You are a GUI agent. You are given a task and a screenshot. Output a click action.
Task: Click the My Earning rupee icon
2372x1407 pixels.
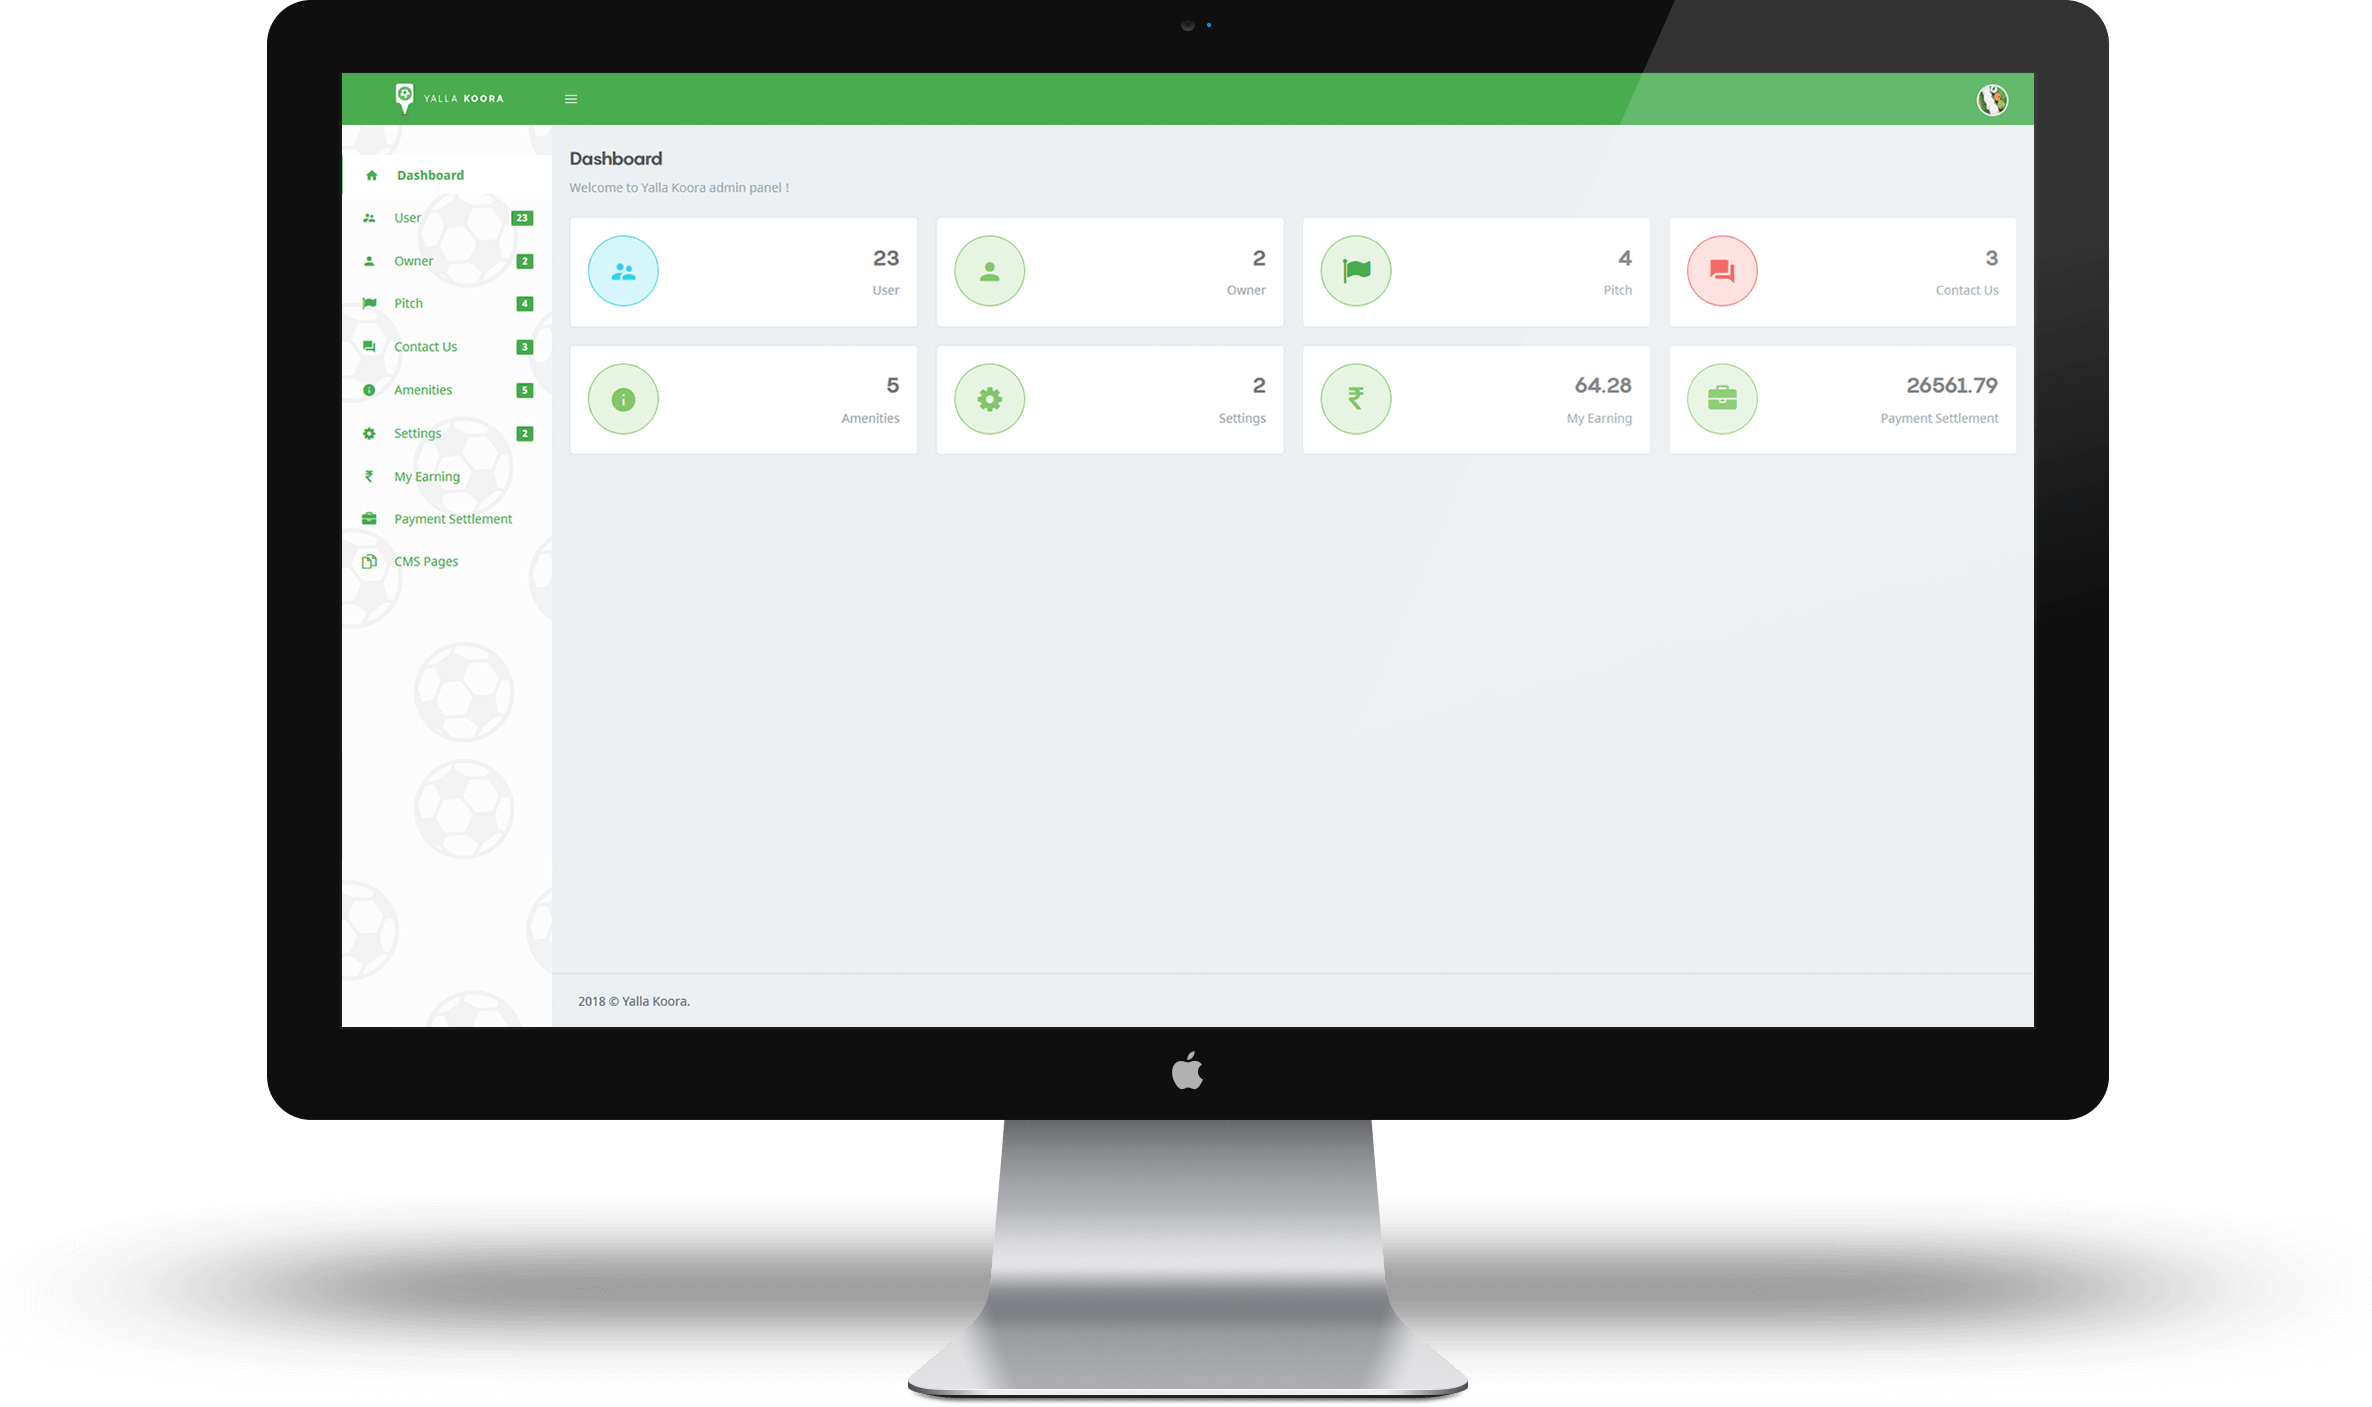coord(1355,397)
